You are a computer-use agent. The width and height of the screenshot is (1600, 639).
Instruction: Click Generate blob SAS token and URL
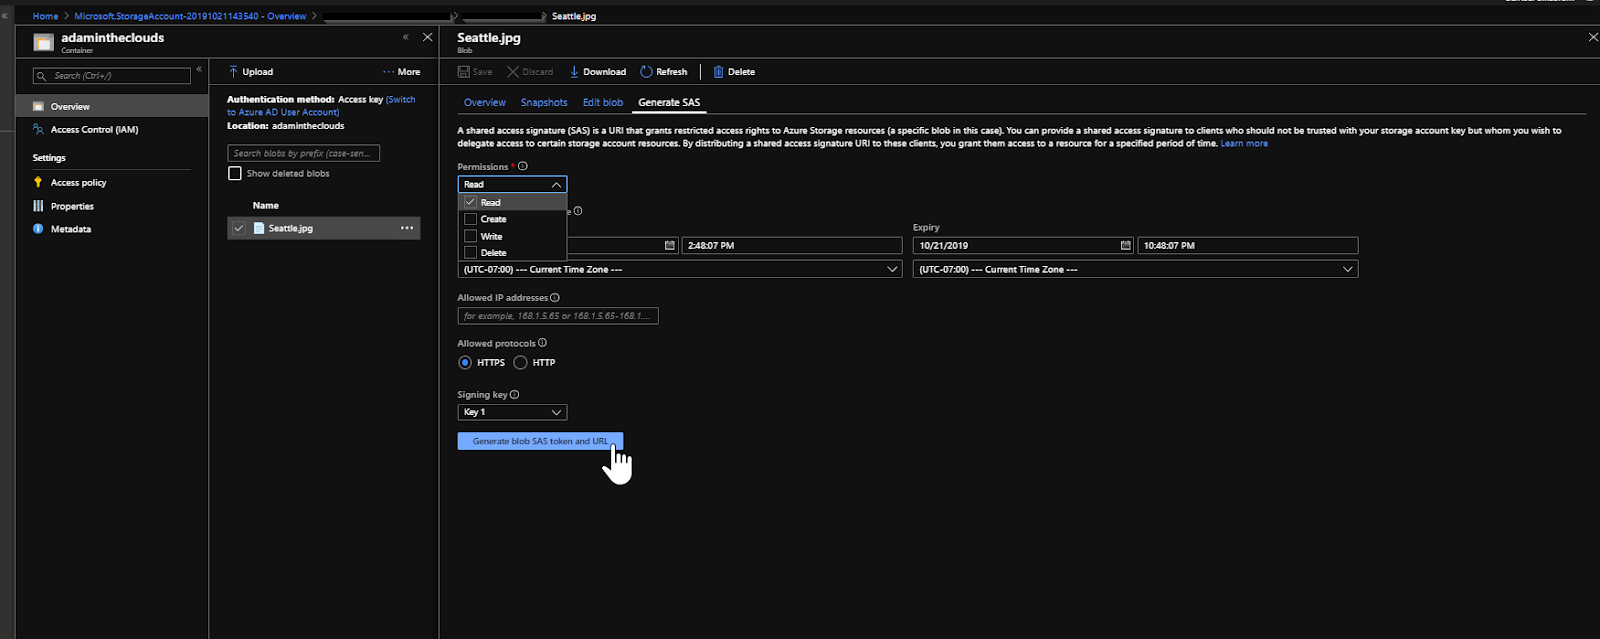pos(540,441)
